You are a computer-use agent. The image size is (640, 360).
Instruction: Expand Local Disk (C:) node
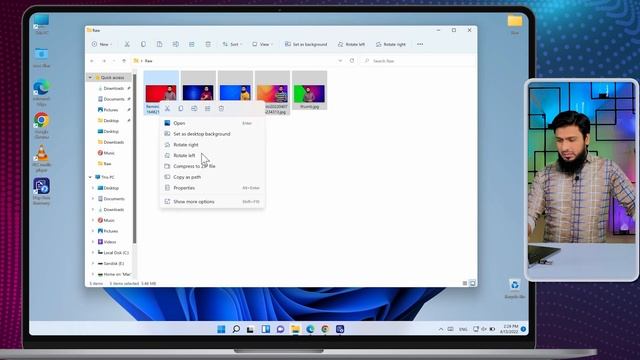point(93,253)
